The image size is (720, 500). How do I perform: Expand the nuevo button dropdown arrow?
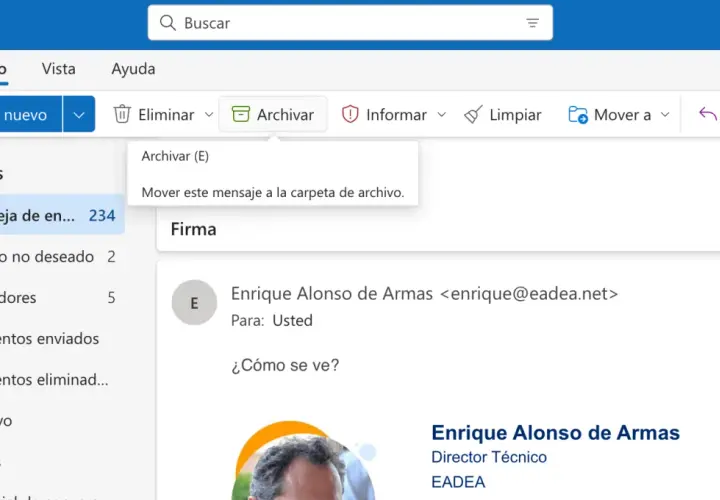[79, 114]
